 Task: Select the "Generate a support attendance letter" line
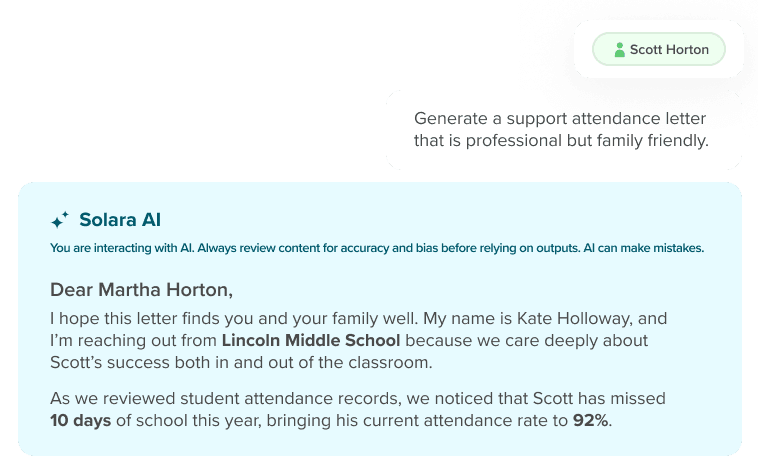tap(560, 118)
